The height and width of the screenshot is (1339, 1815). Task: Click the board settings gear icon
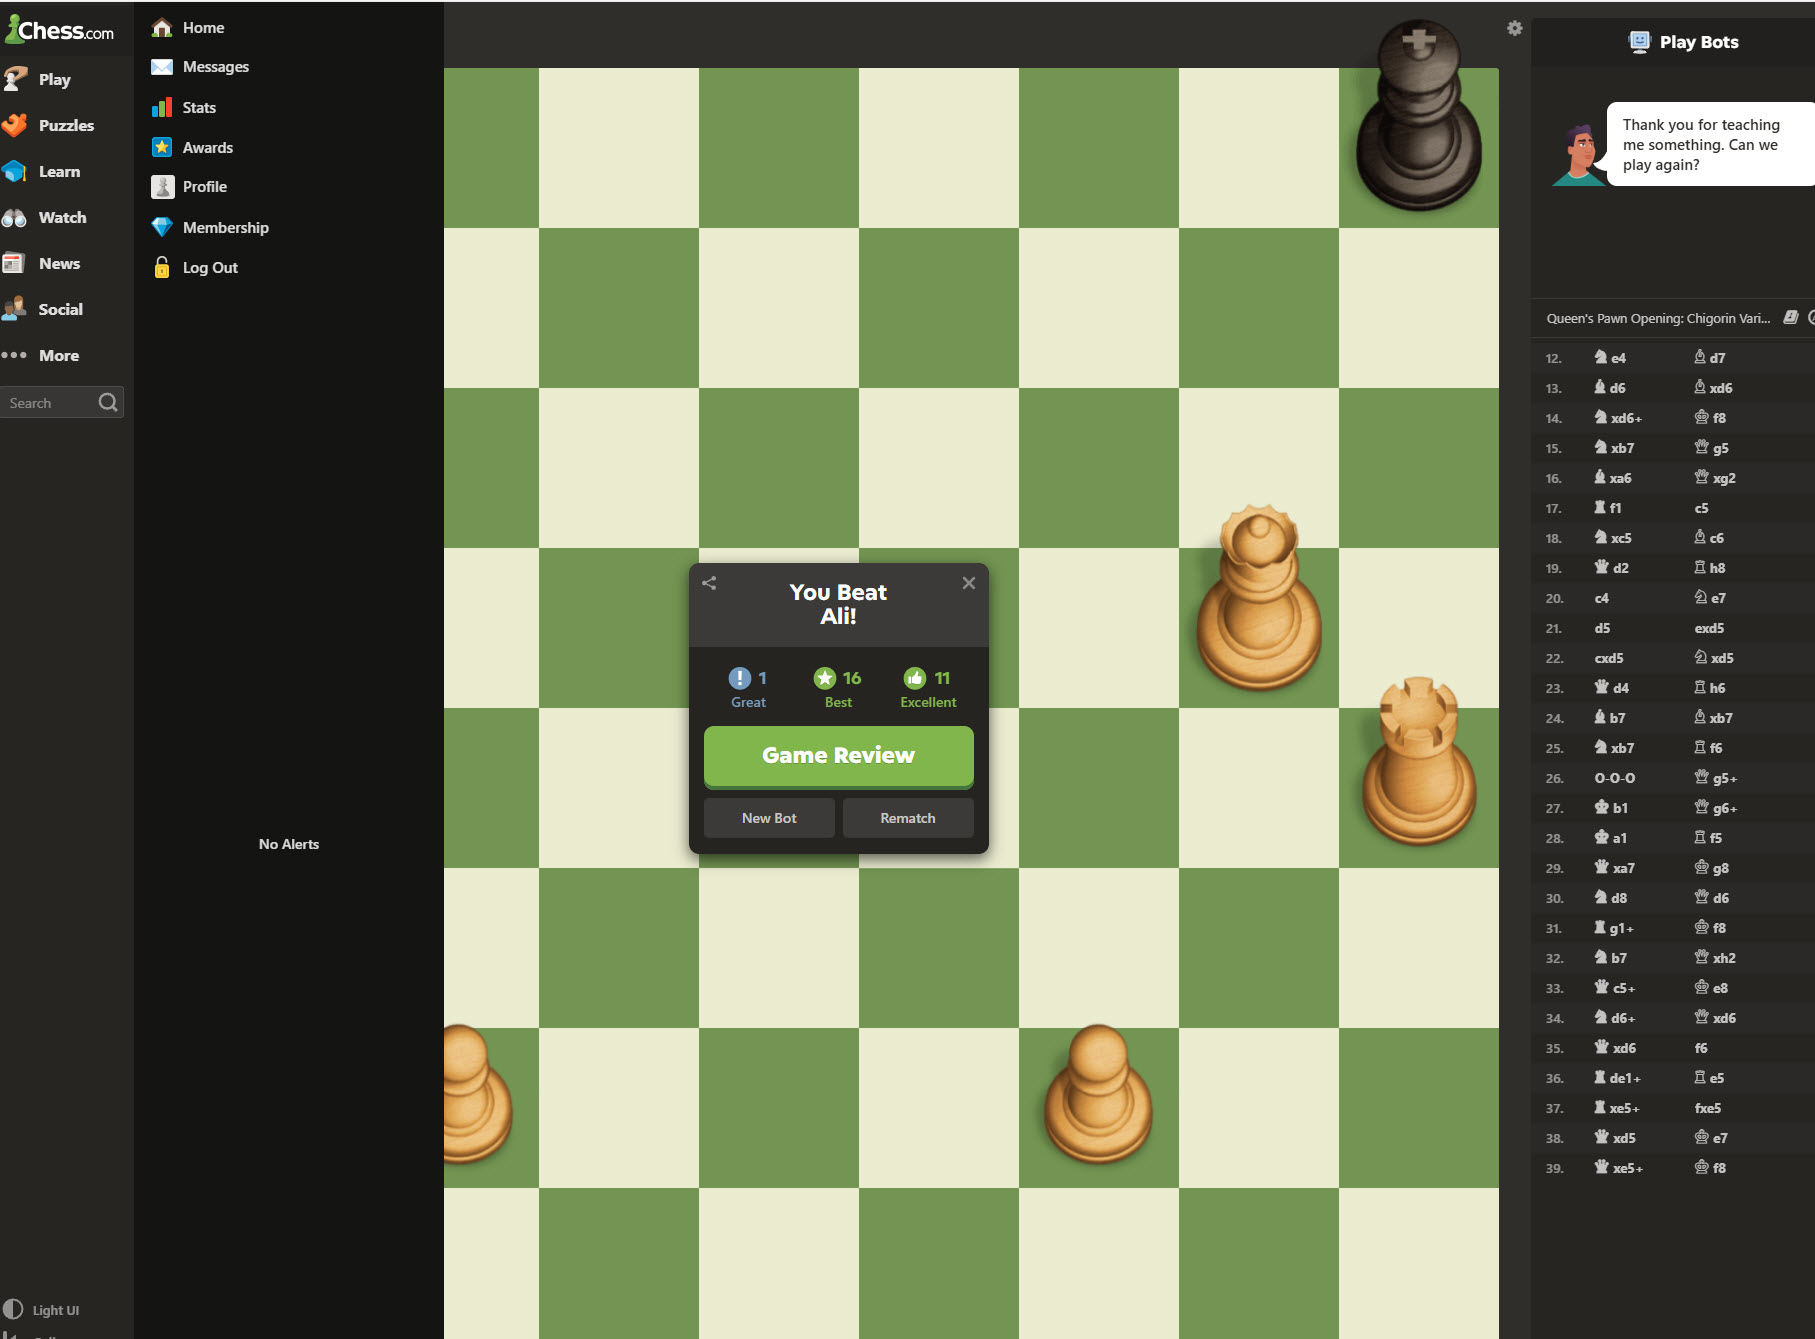(1514, 28)
